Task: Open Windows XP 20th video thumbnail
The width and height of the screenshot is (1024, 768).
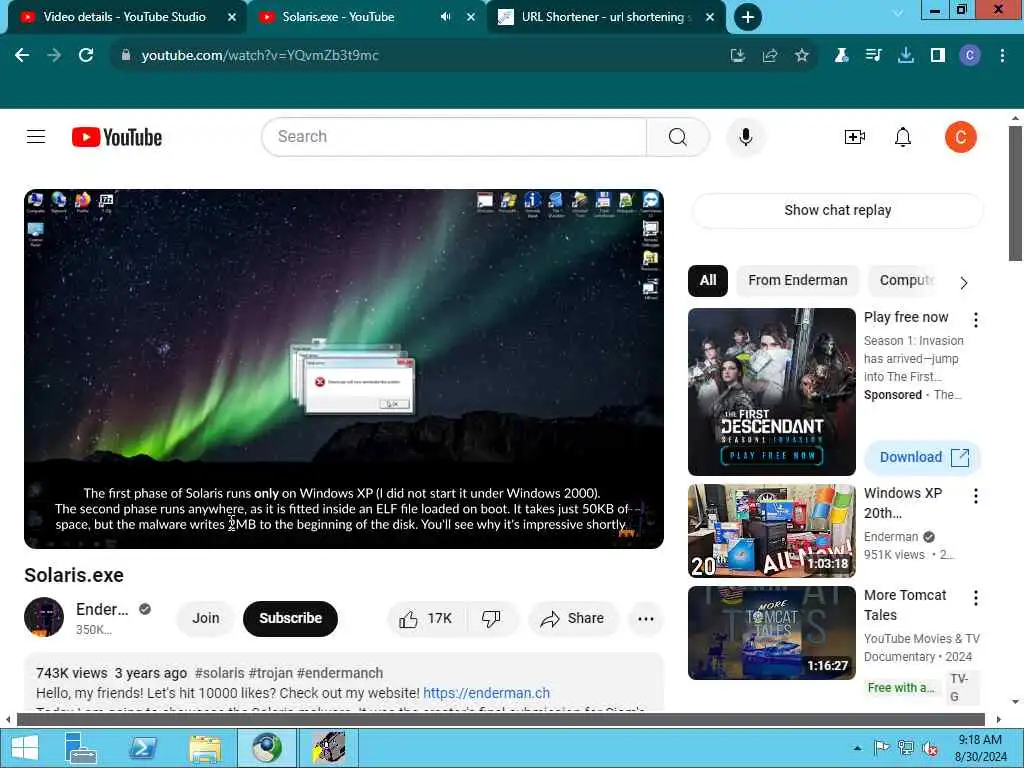Action: pos(771,531)
